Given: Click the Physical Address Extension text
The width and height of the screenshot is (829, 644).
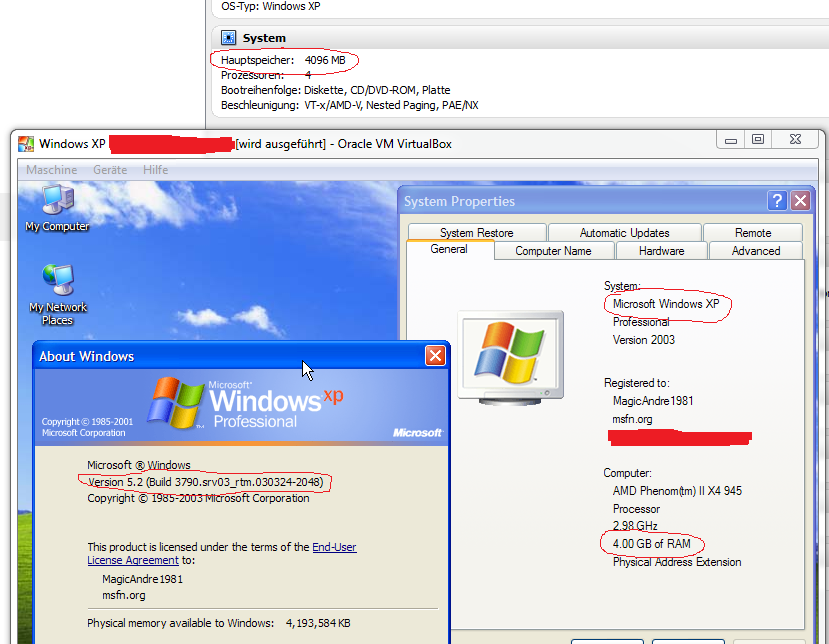Looking at the screenshot, I should coord(677,562).
